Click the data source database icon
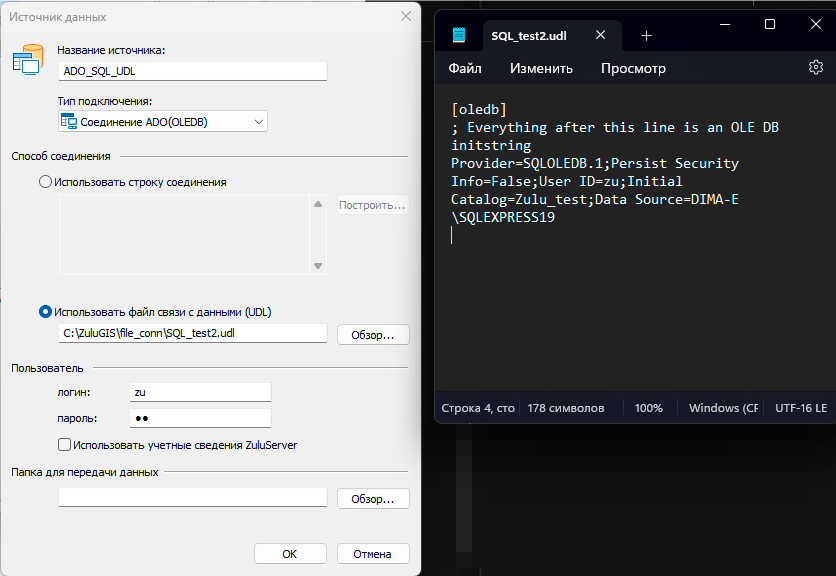 tap(26, 60)
